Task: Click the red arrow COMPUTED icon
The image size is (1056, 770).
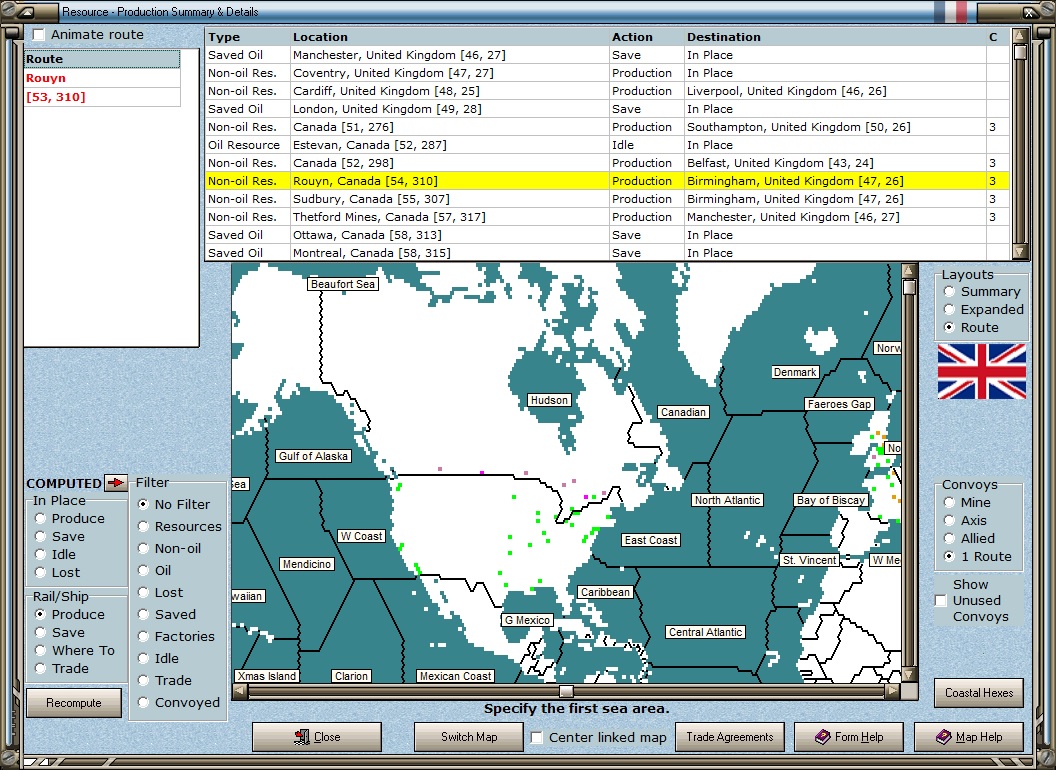Action: 116,483
